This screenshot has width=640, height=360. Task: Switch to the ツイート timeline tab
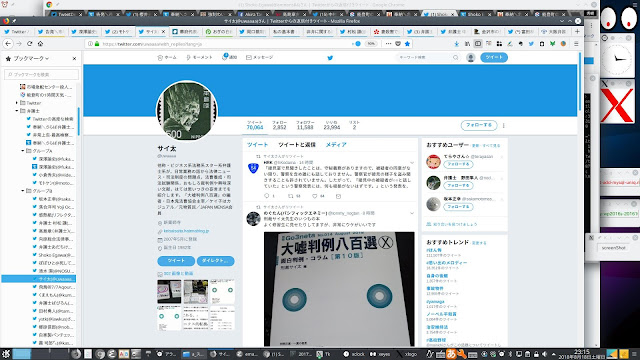click(x=258, y=144)
